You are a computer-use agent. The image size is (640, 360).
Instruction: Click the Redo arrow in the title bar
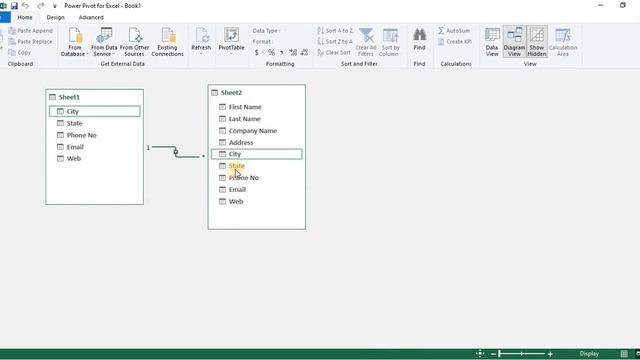40,6
